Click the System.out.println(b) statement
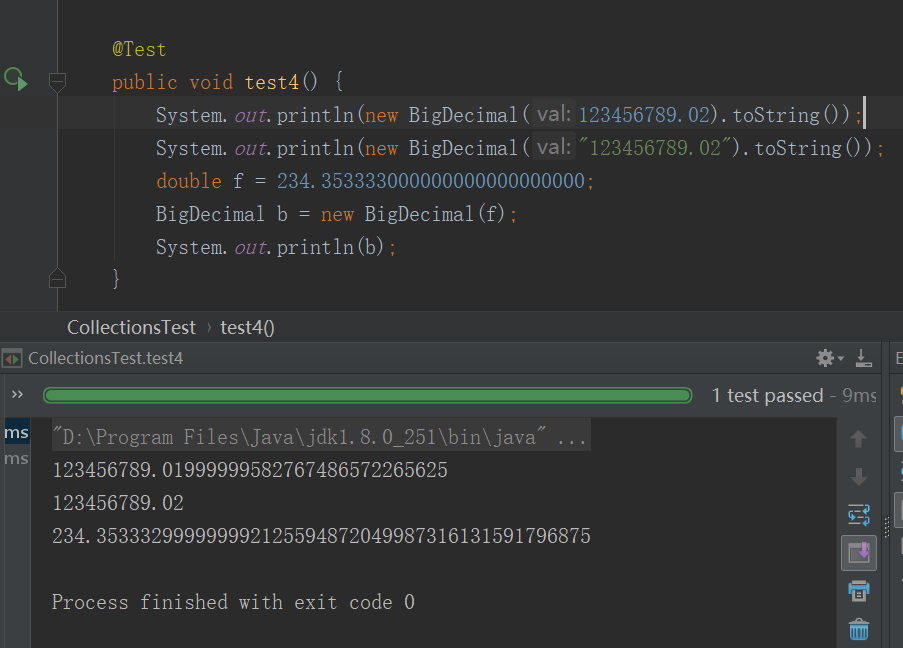The width and height of the screenshot is (903, 648). [x=276, y=247]
